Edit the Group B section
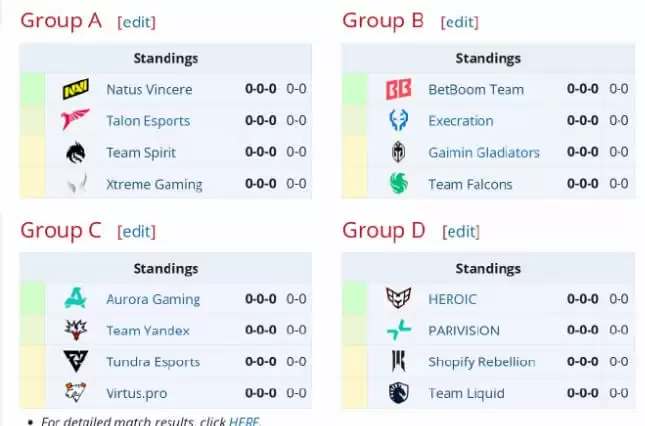Image resolution: width=645 pixels, height=426 pixels. tap(459, 22)
